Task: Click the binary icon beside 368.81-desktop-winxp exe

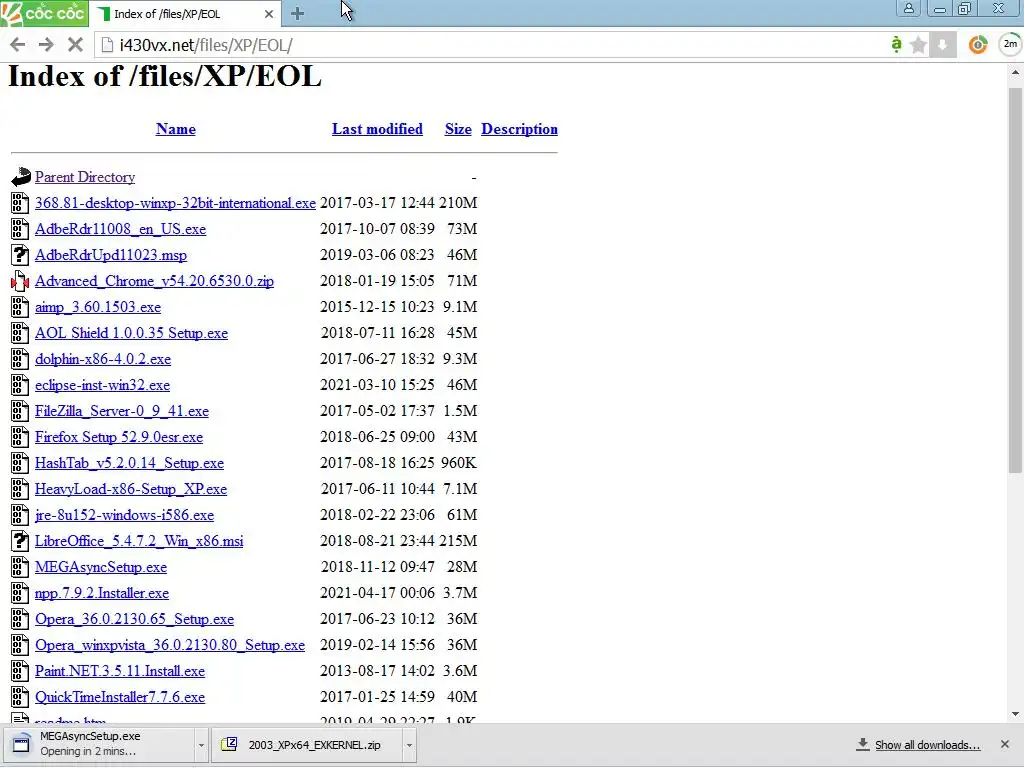Action: click(x=20, y=203)
